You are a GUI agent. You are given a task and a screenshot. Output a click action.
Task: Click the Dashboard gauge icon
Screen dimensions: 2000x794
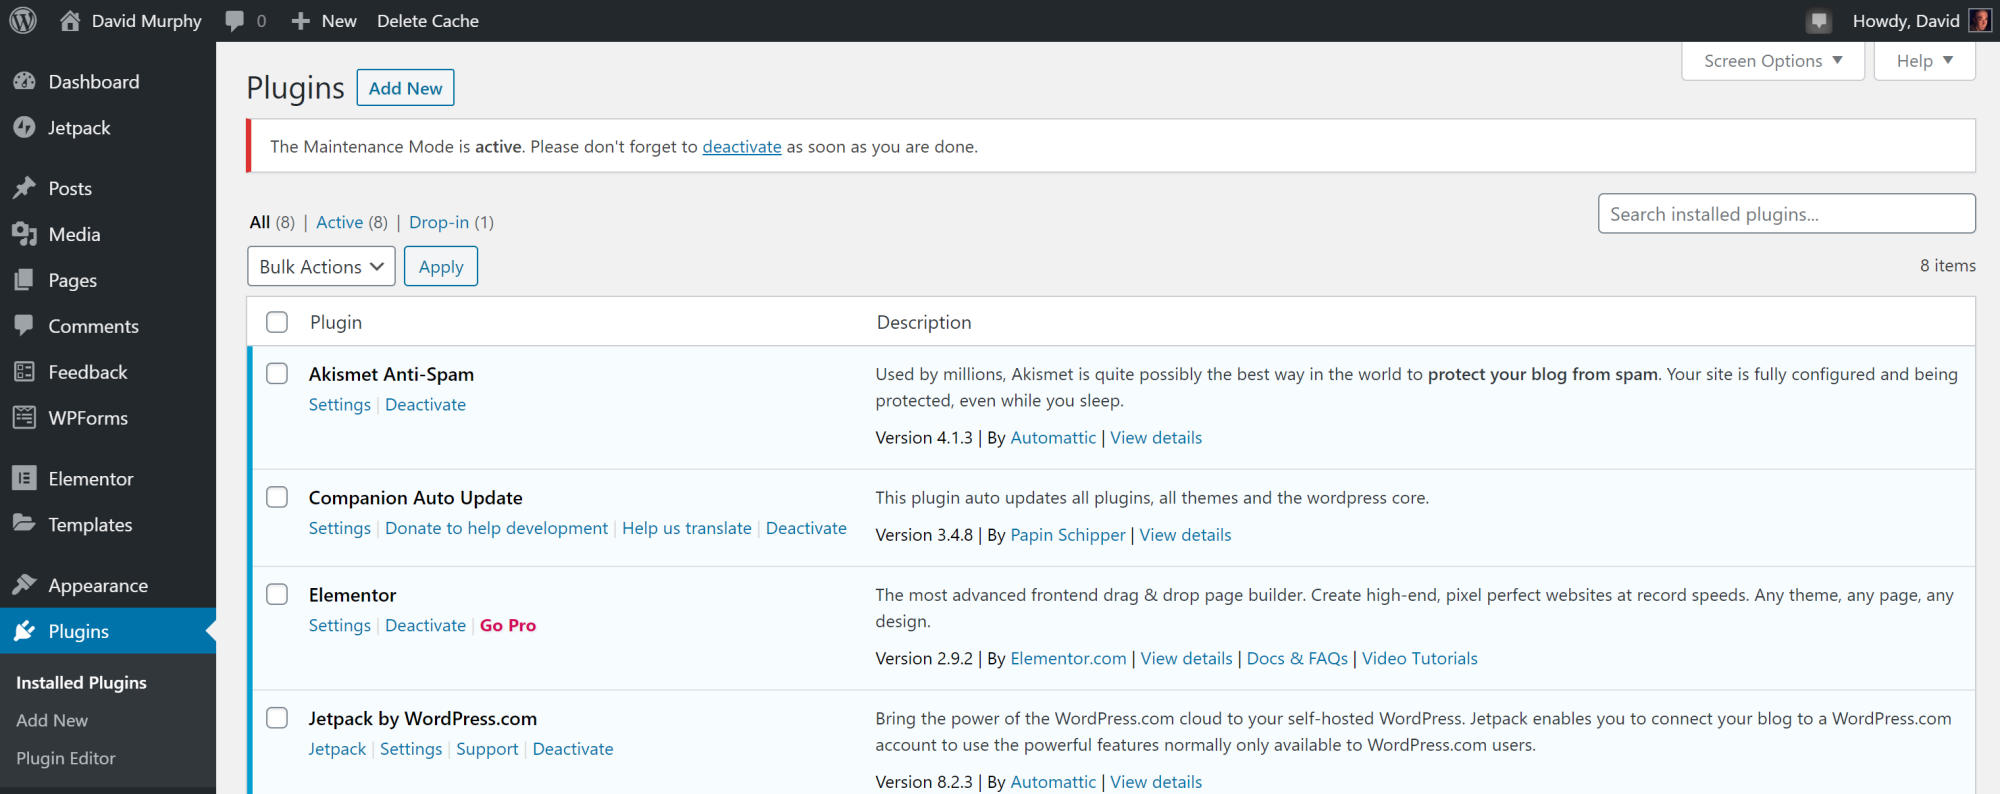point(25,81)
